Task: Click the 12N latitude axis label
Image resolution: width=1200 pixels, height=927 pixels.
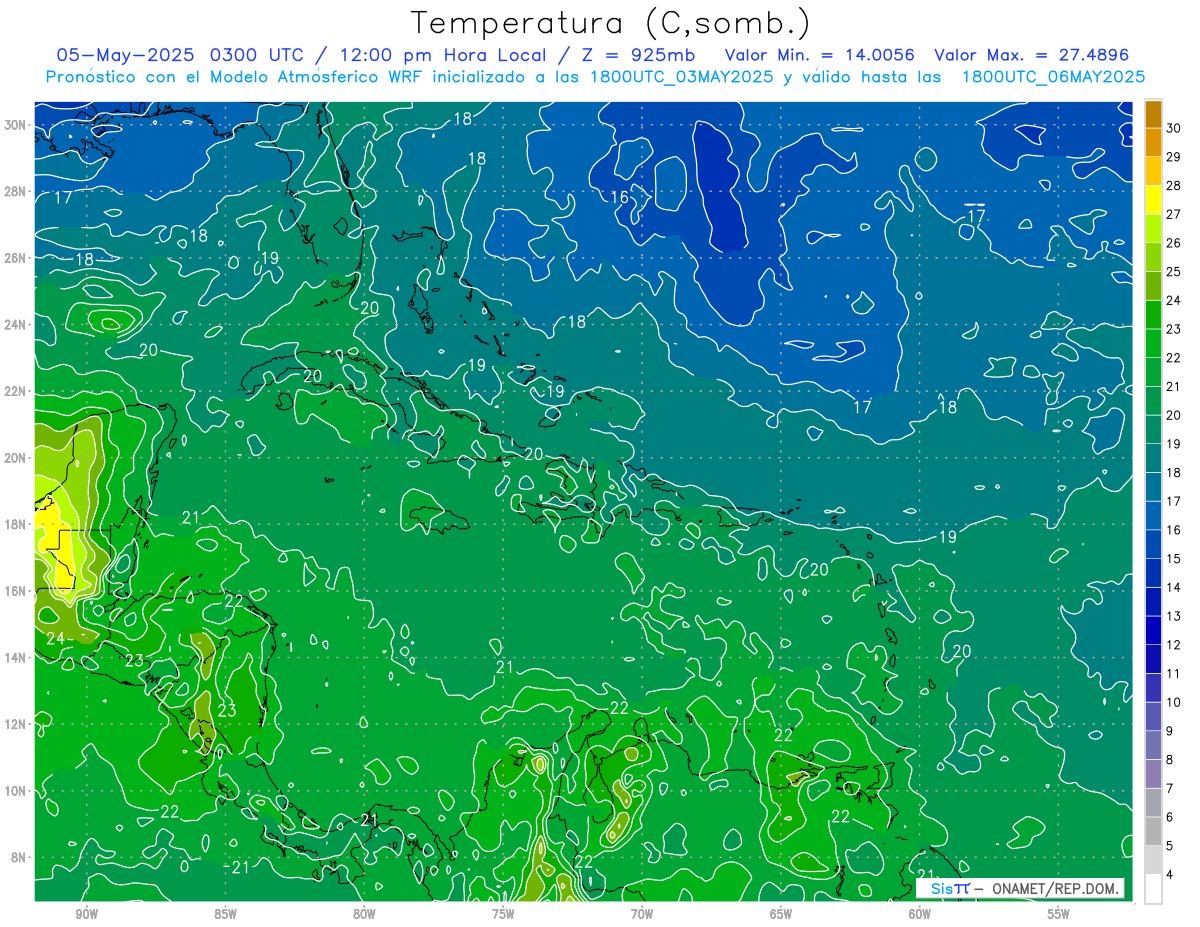Action: 16,724
